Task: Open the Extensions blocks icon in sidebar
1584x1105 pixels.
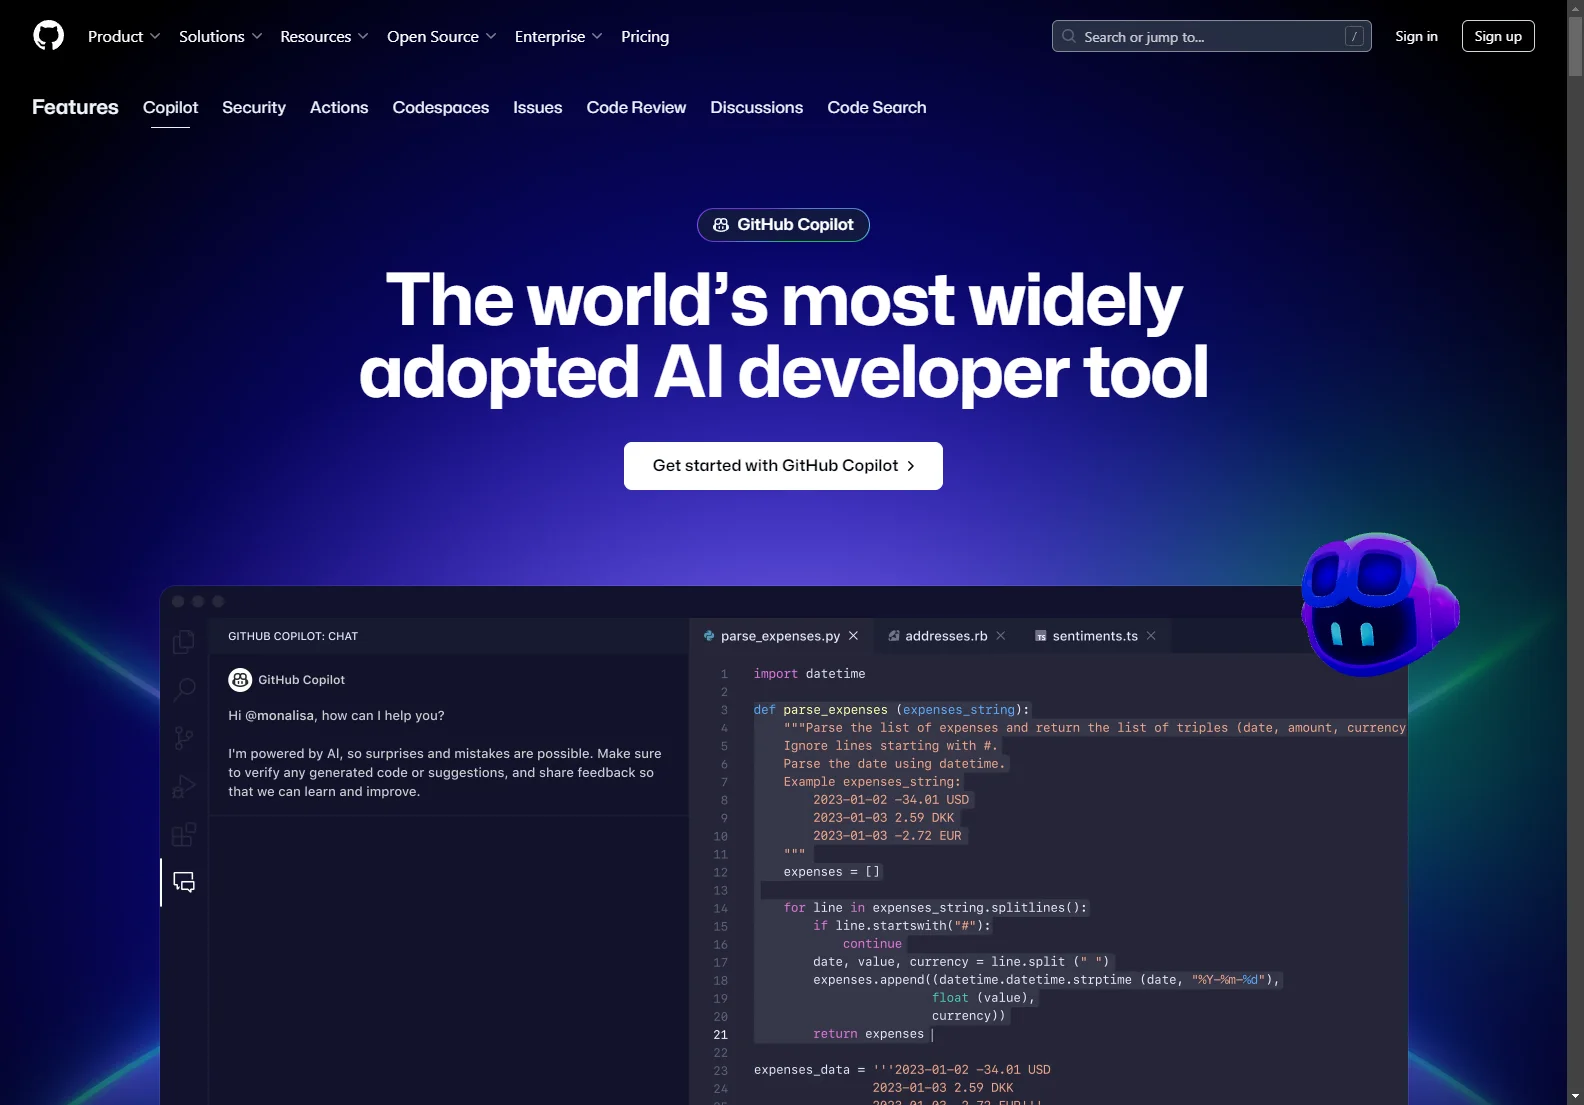Action: pyautogui.click(x=184, y=834)
